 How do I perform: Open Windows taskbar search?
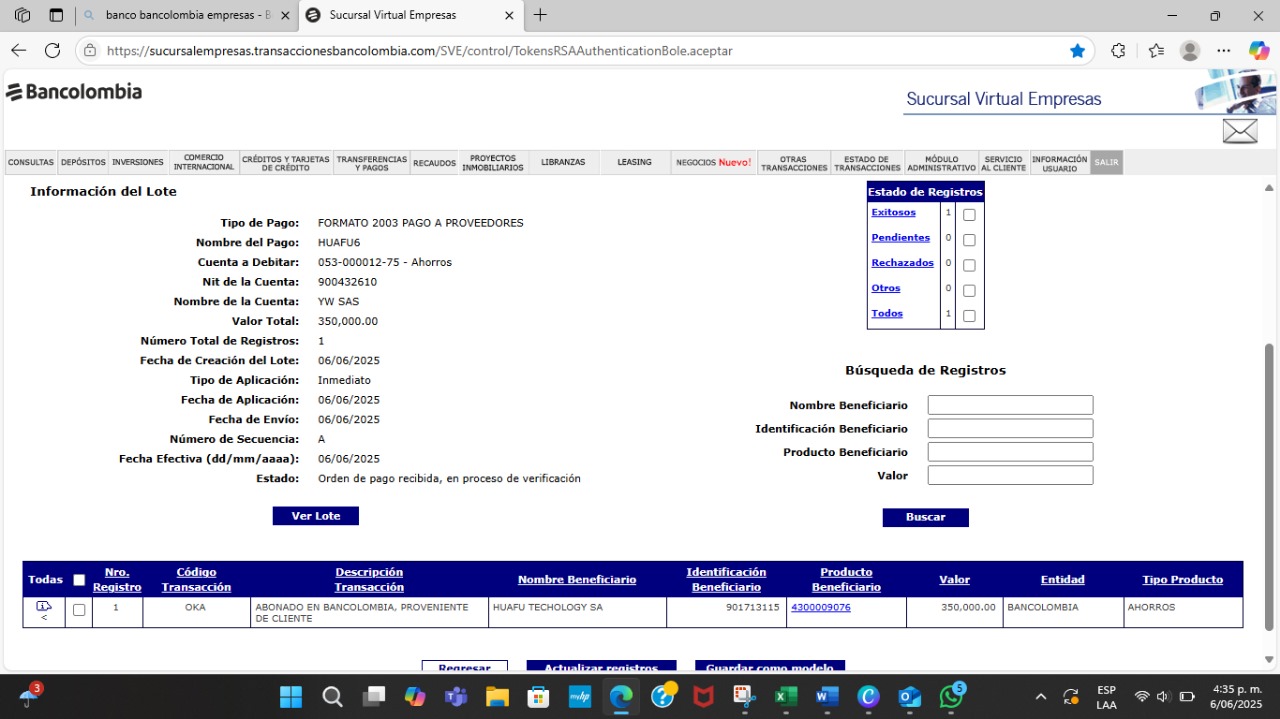(x=332, y=696)
